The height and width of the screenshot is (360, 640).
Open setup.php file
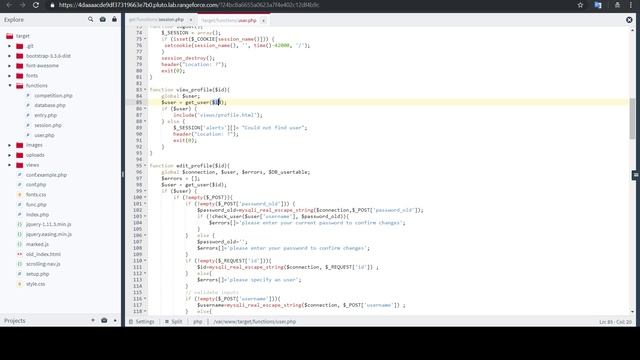(38, 274)
